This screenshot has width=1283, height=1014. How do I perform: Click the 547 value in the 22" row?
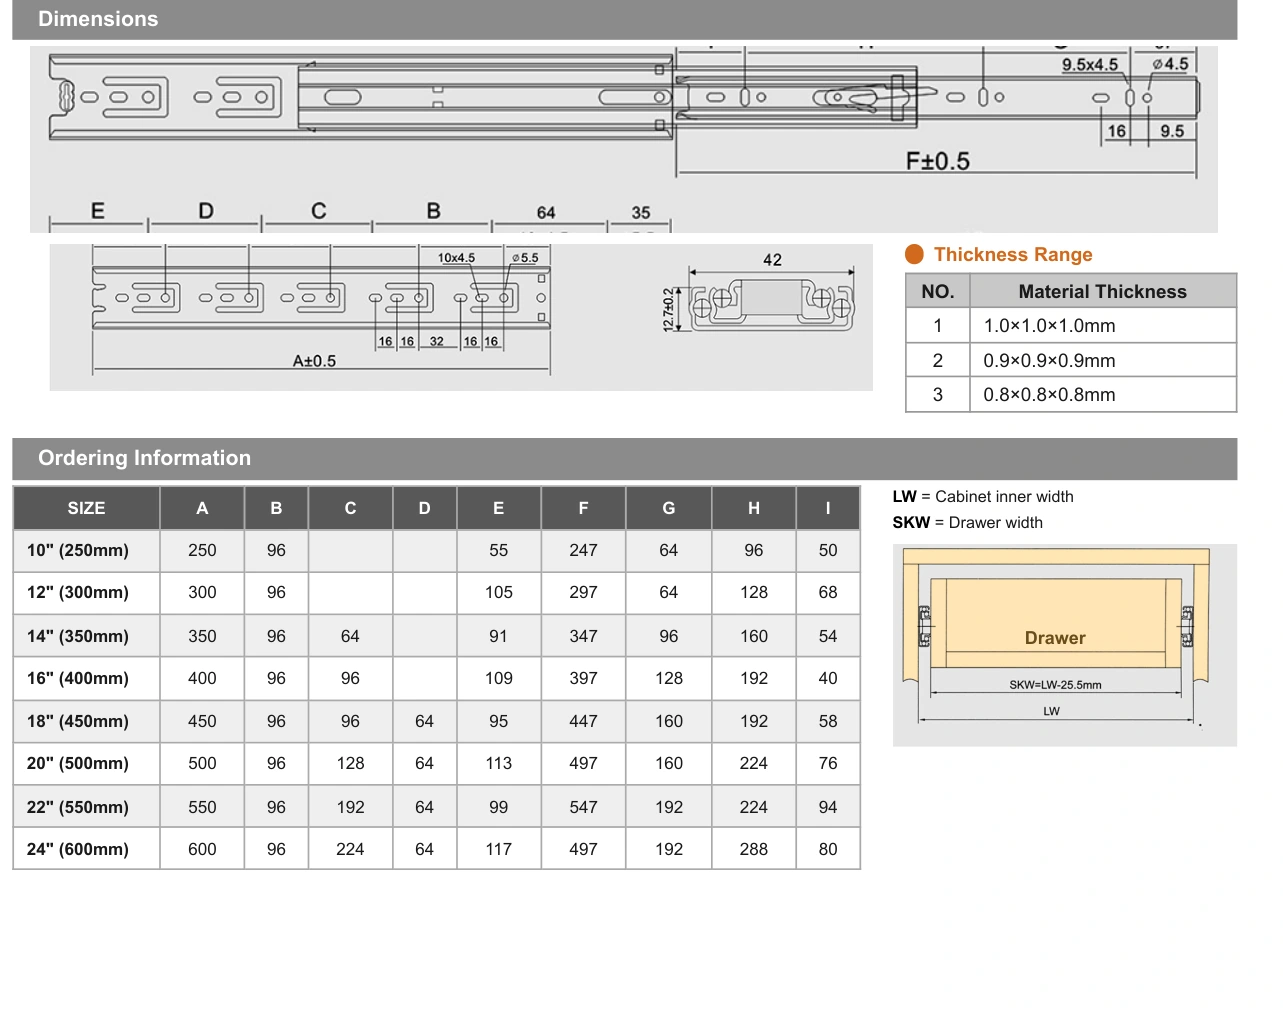coord(583,807)
